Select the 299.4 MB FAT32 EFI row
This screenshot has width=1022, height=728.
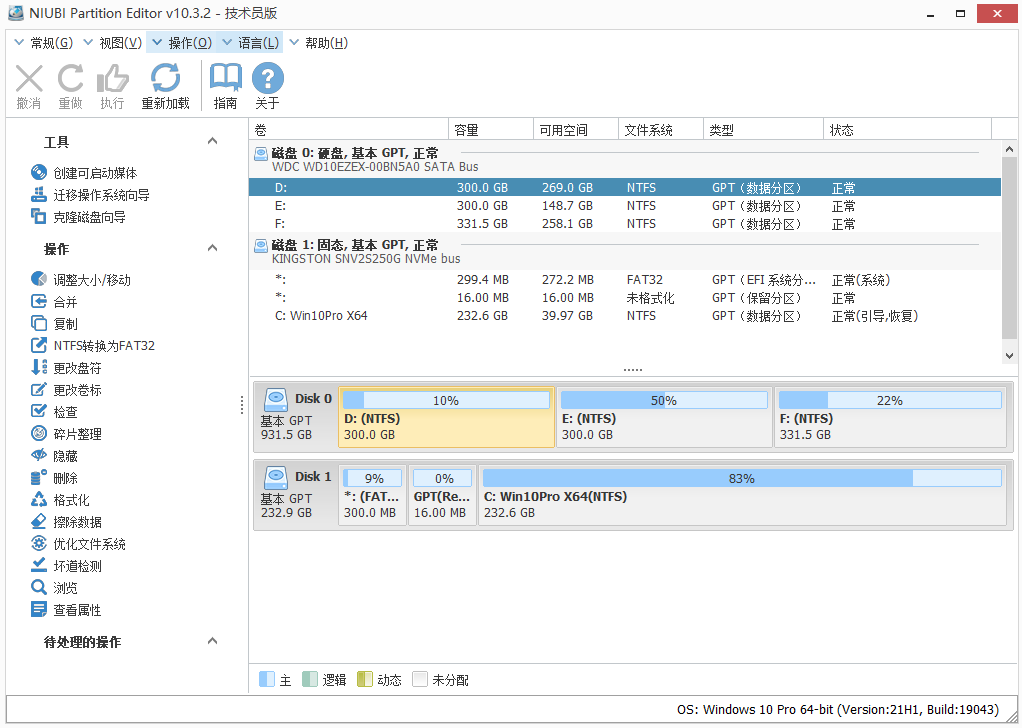tap(625, 280)
